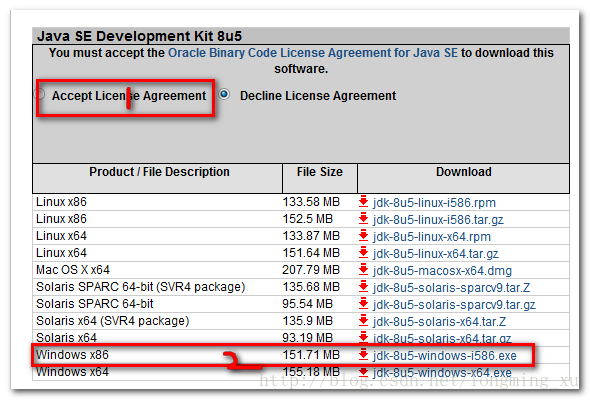
Task: Download jdk-8u5-linux-i586.tar.gz file link
Action: click(438, 220)
